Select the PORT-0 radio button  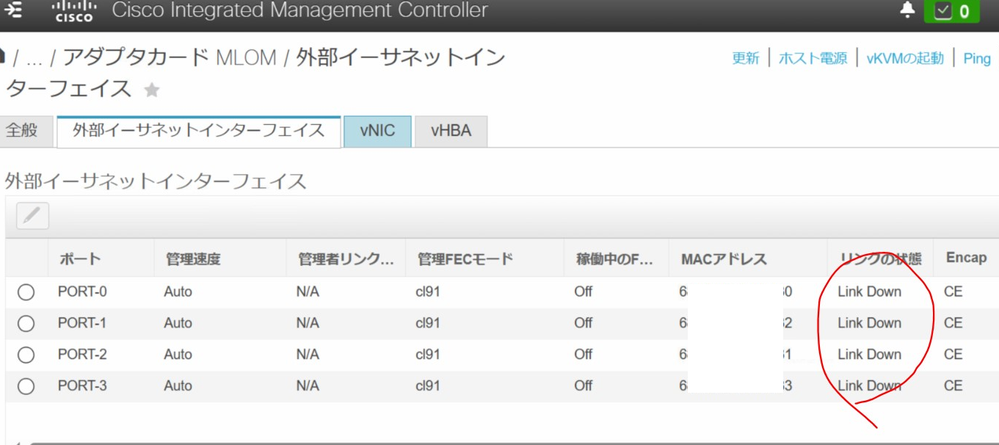click(x=26, y=292)
